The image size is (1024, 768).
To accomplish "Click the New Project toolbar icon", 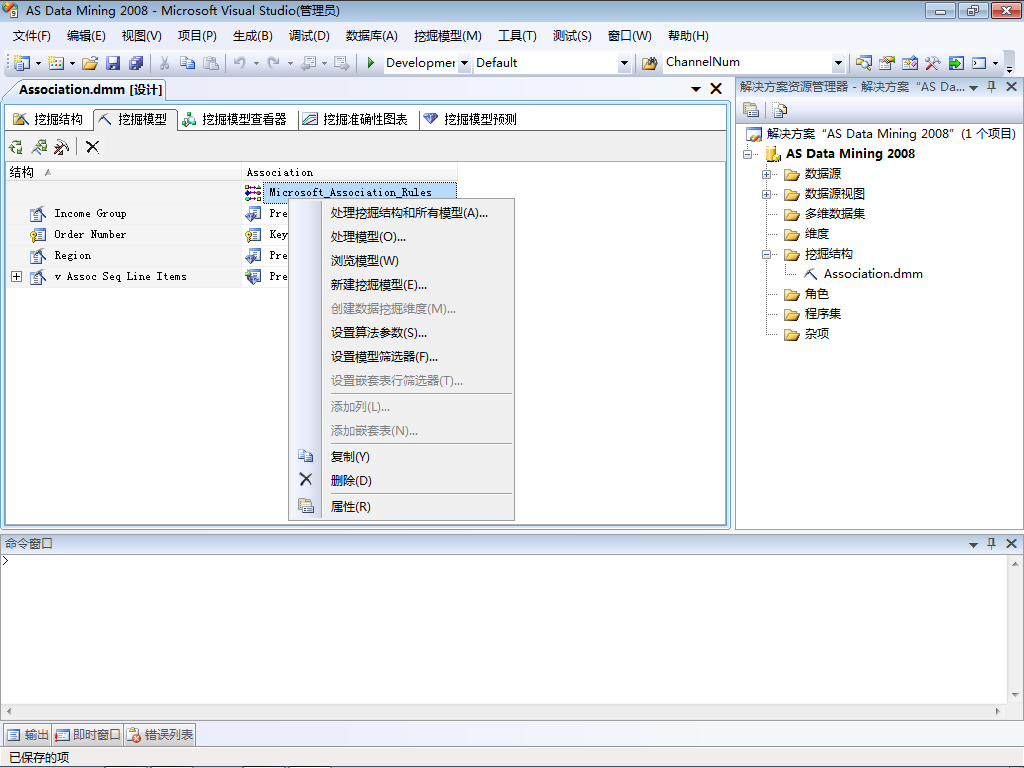I will click(22, 63).
